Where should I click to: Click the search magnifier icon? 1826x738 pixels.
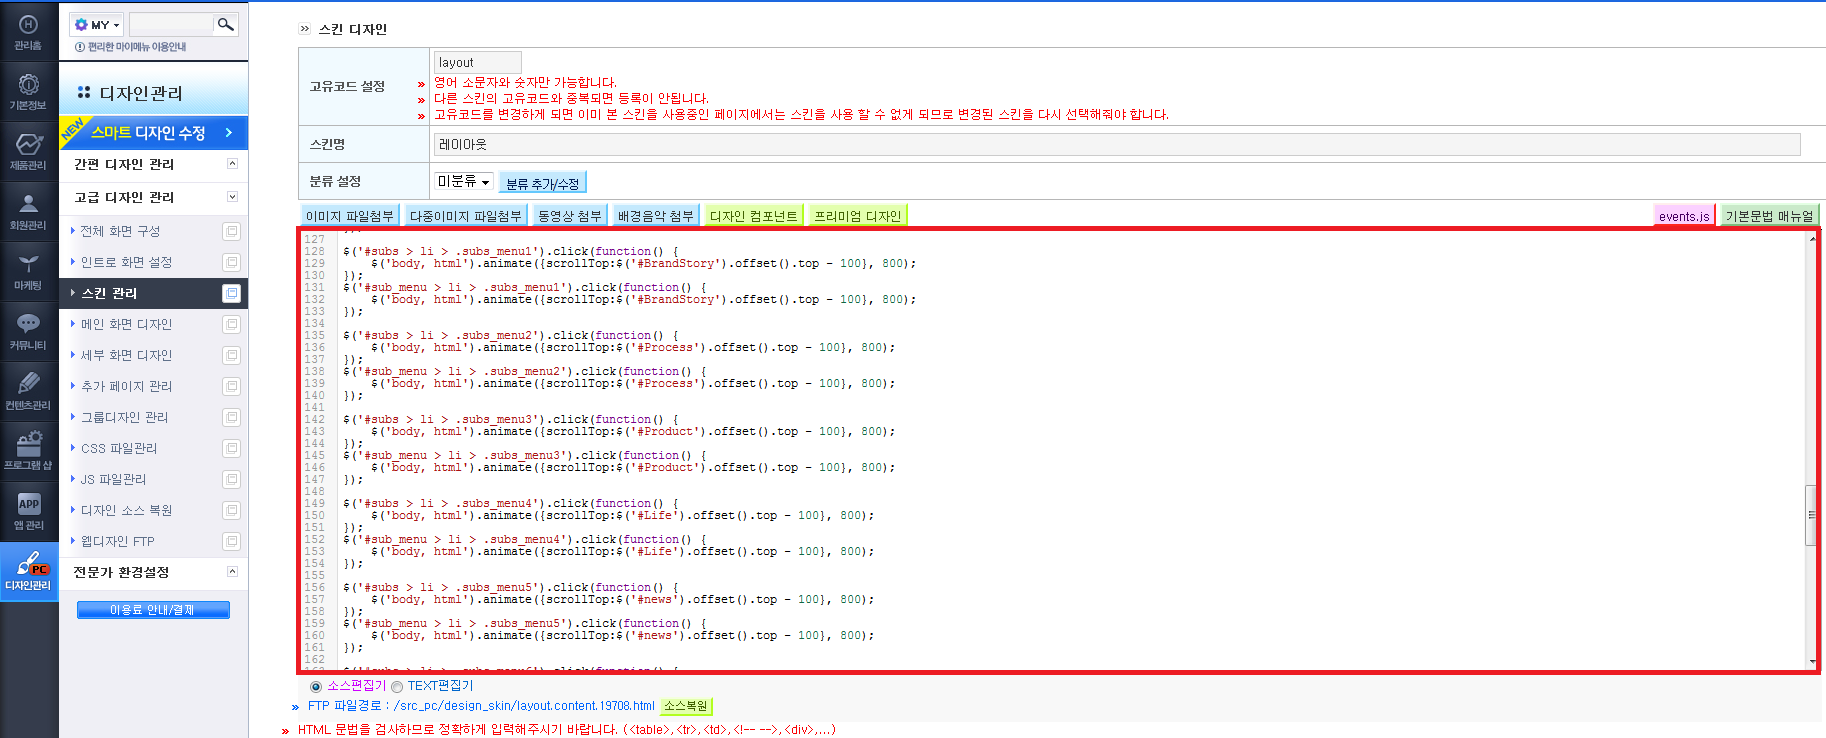click(226, 24)
